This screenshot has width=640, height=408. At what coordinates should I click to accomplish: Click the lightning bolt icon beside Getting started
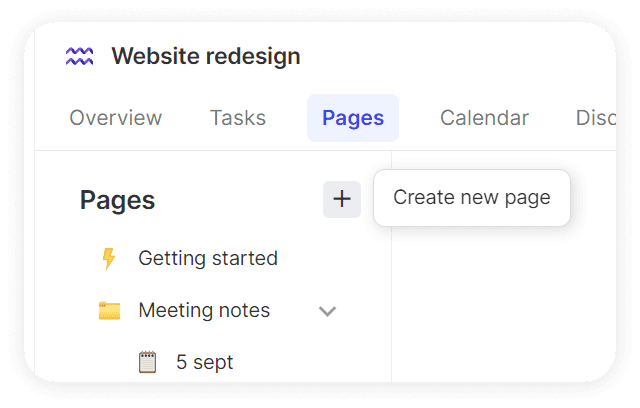(109, 259)
